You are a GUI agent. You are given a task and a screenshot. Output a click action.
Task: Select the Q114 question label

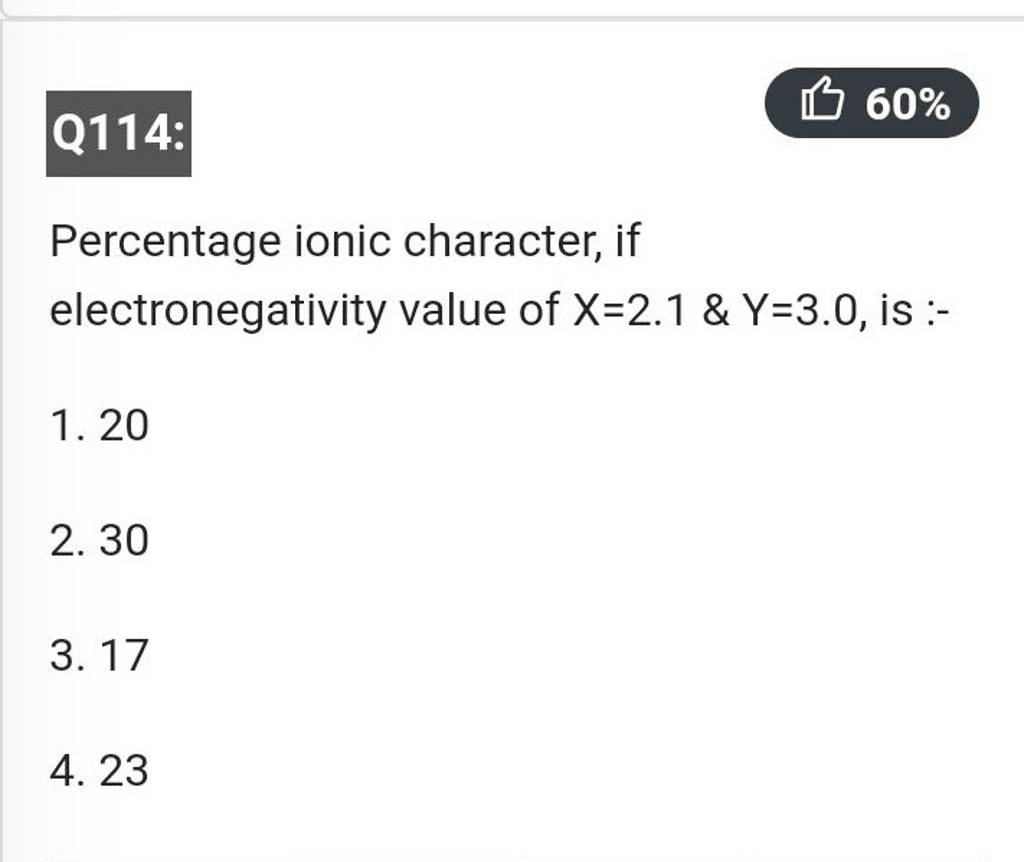coord(118,131)
